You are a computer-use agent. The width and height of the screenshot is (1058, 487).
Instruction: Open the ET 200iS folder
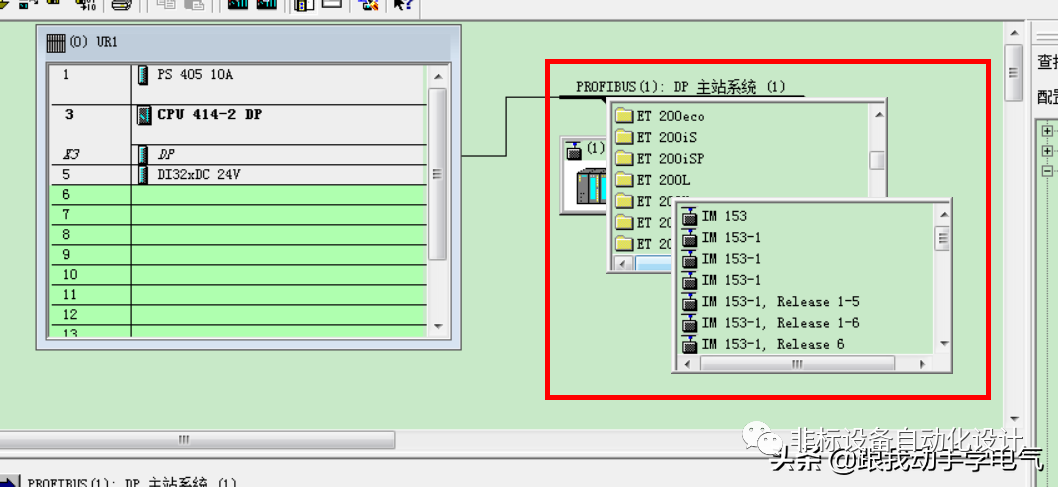[x=656, y=138]
